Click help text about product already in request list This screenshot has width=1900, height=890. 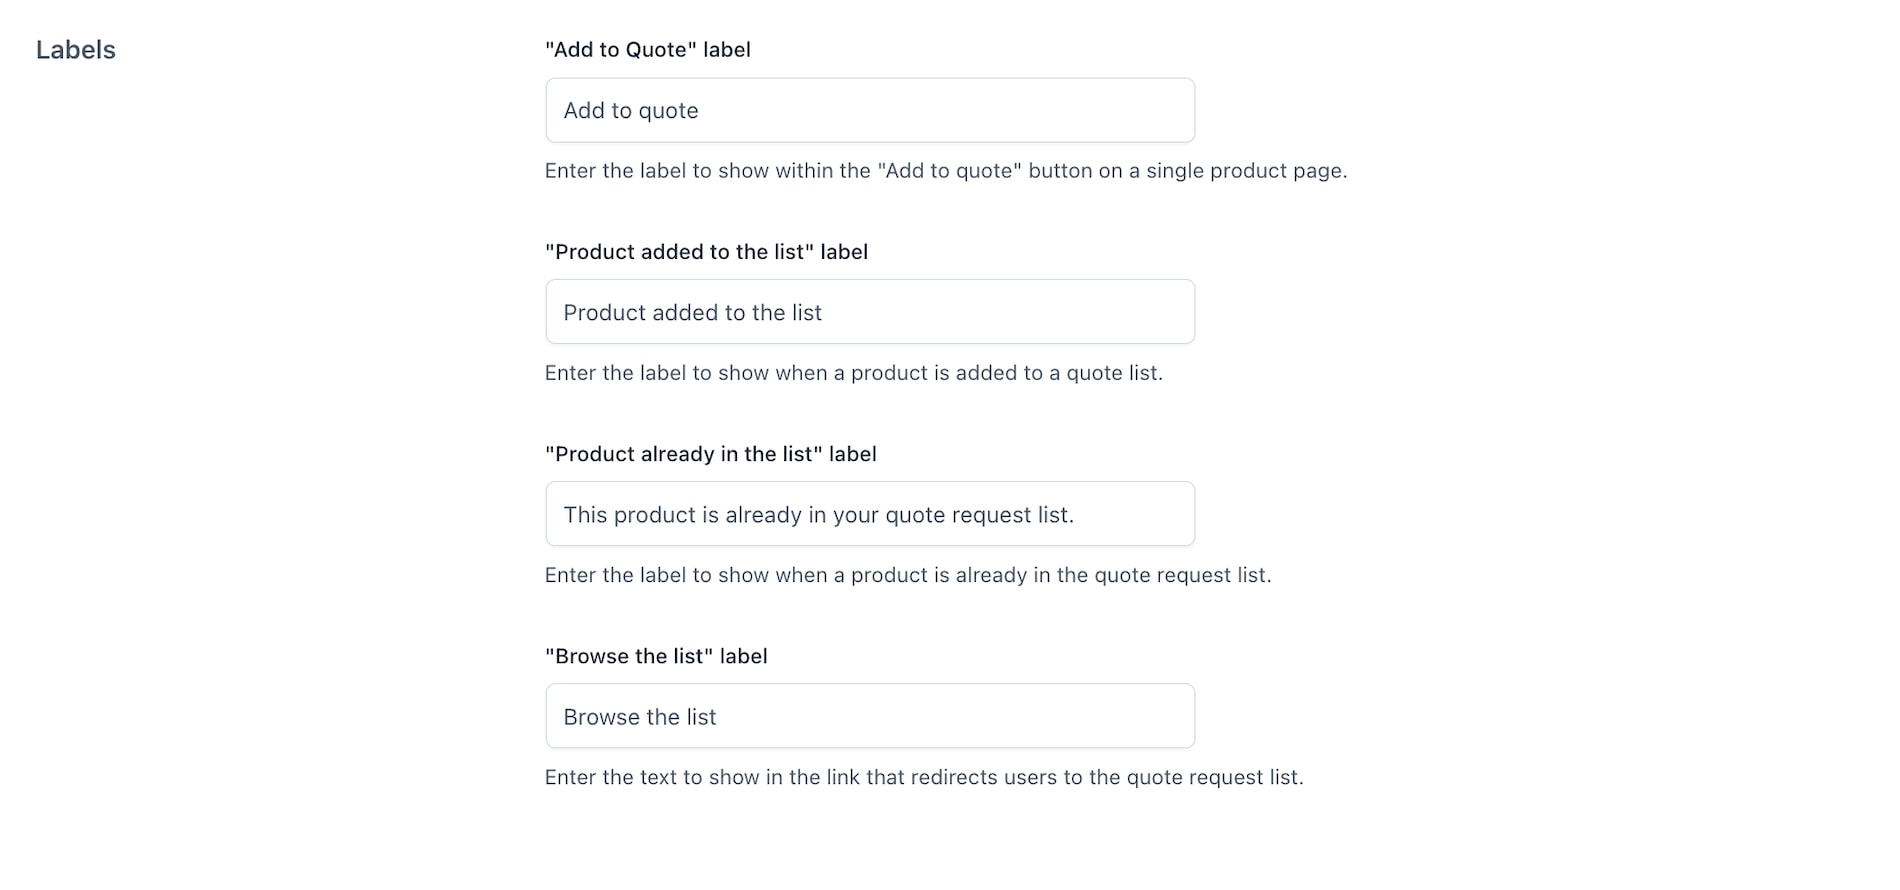pyautogui.click(x=908, y=575)
